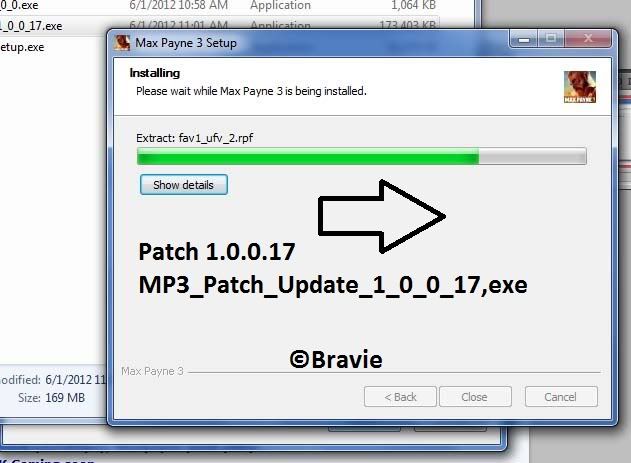Screen dimensions: 631x463
Task: Click the ©Bravie watermark text
Action: (x=336, y=359)
